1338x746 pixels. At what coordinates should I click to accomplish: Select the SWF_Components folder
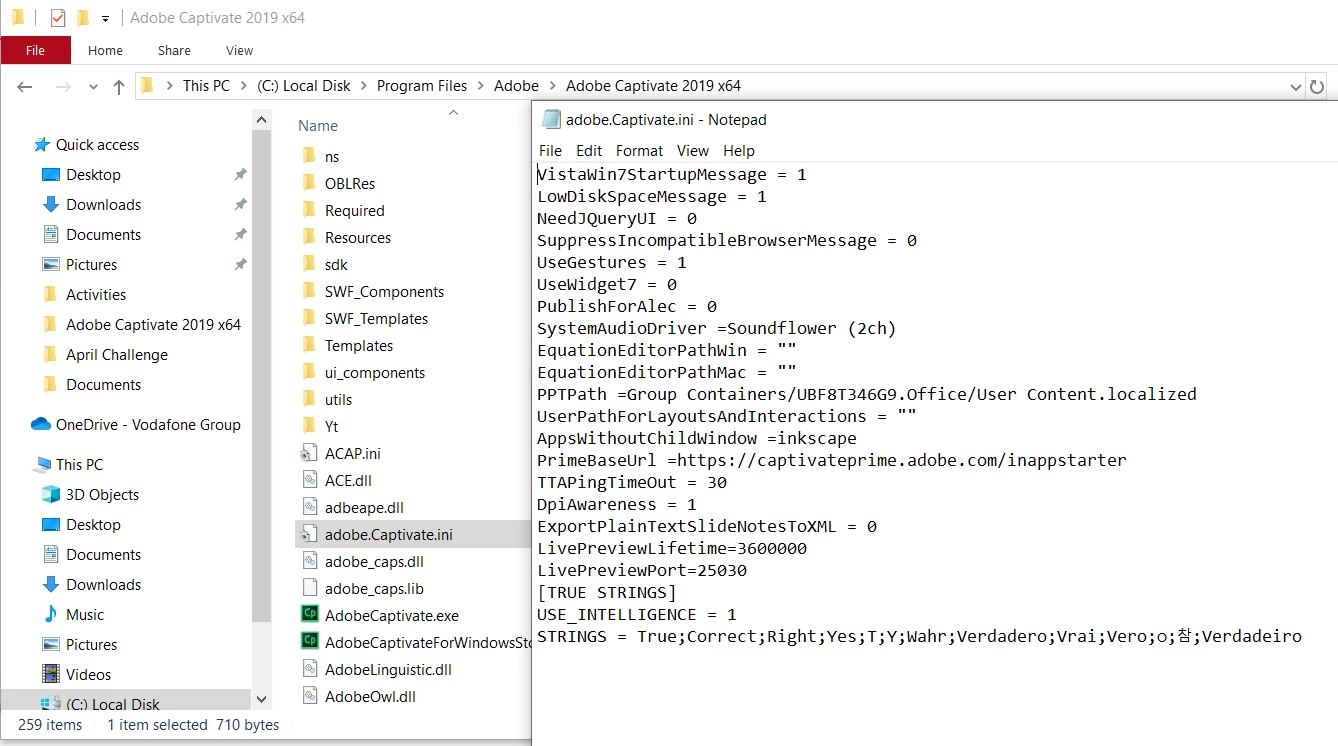coord(384,292)
